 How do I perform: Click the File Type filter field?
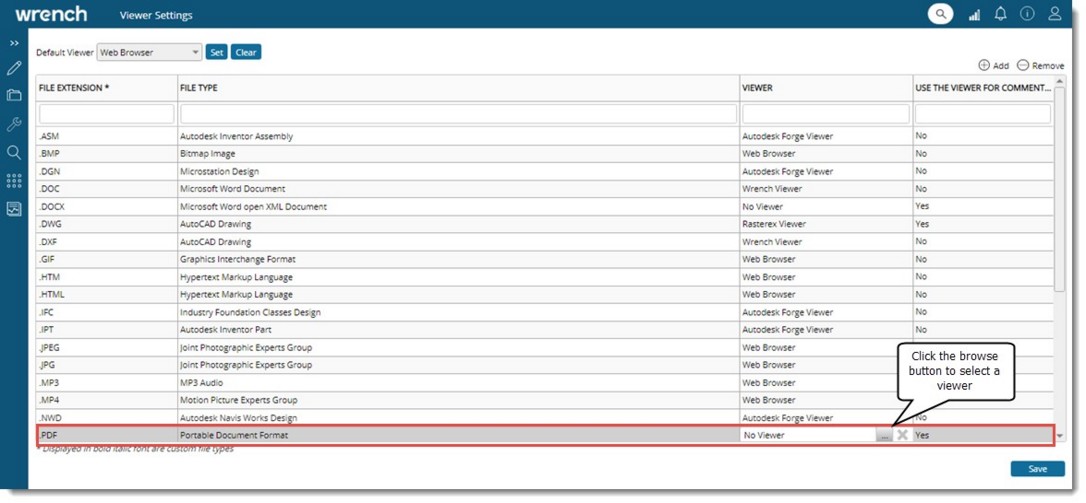pos(458,115)
